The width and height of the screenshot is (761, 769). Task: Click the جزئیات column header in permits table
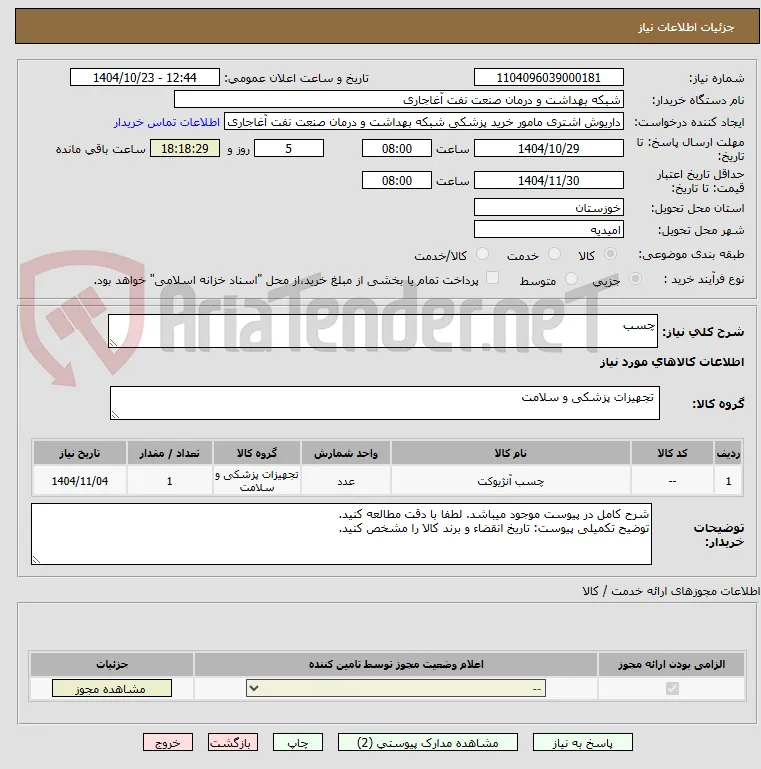pos(112,664)
